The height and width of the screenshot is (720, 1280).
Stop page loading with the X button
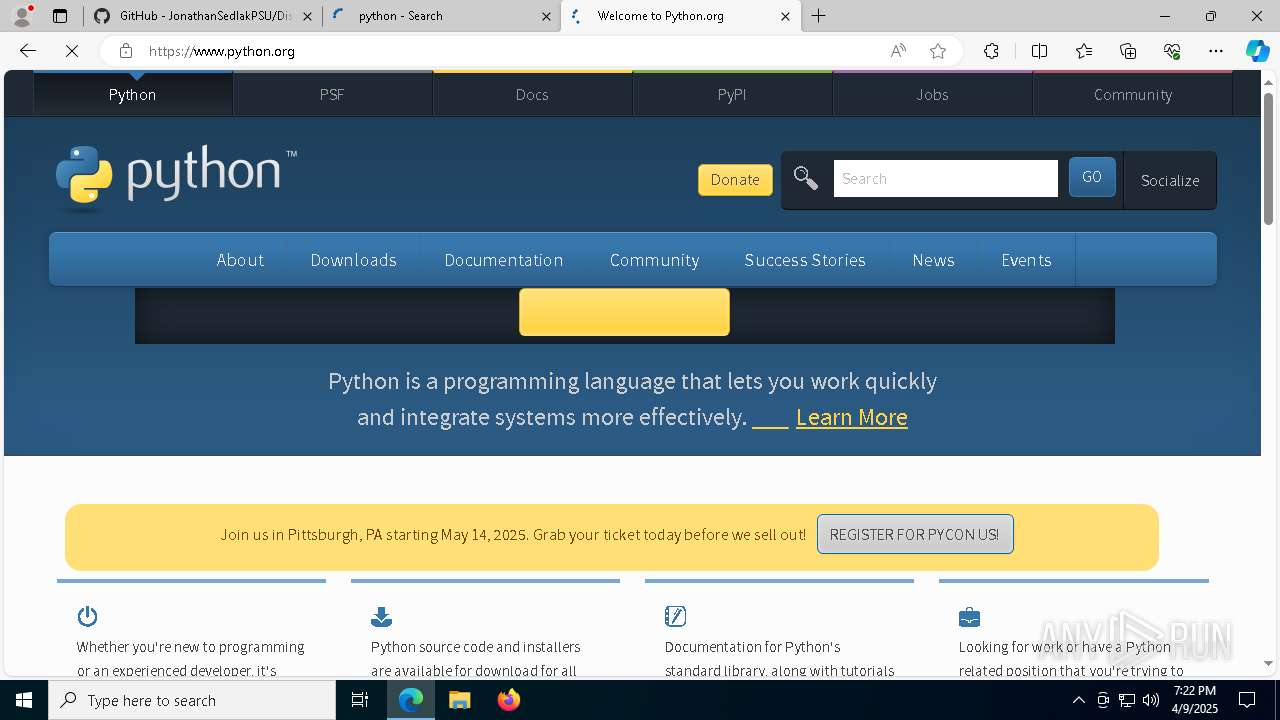[x=72, y=51]
